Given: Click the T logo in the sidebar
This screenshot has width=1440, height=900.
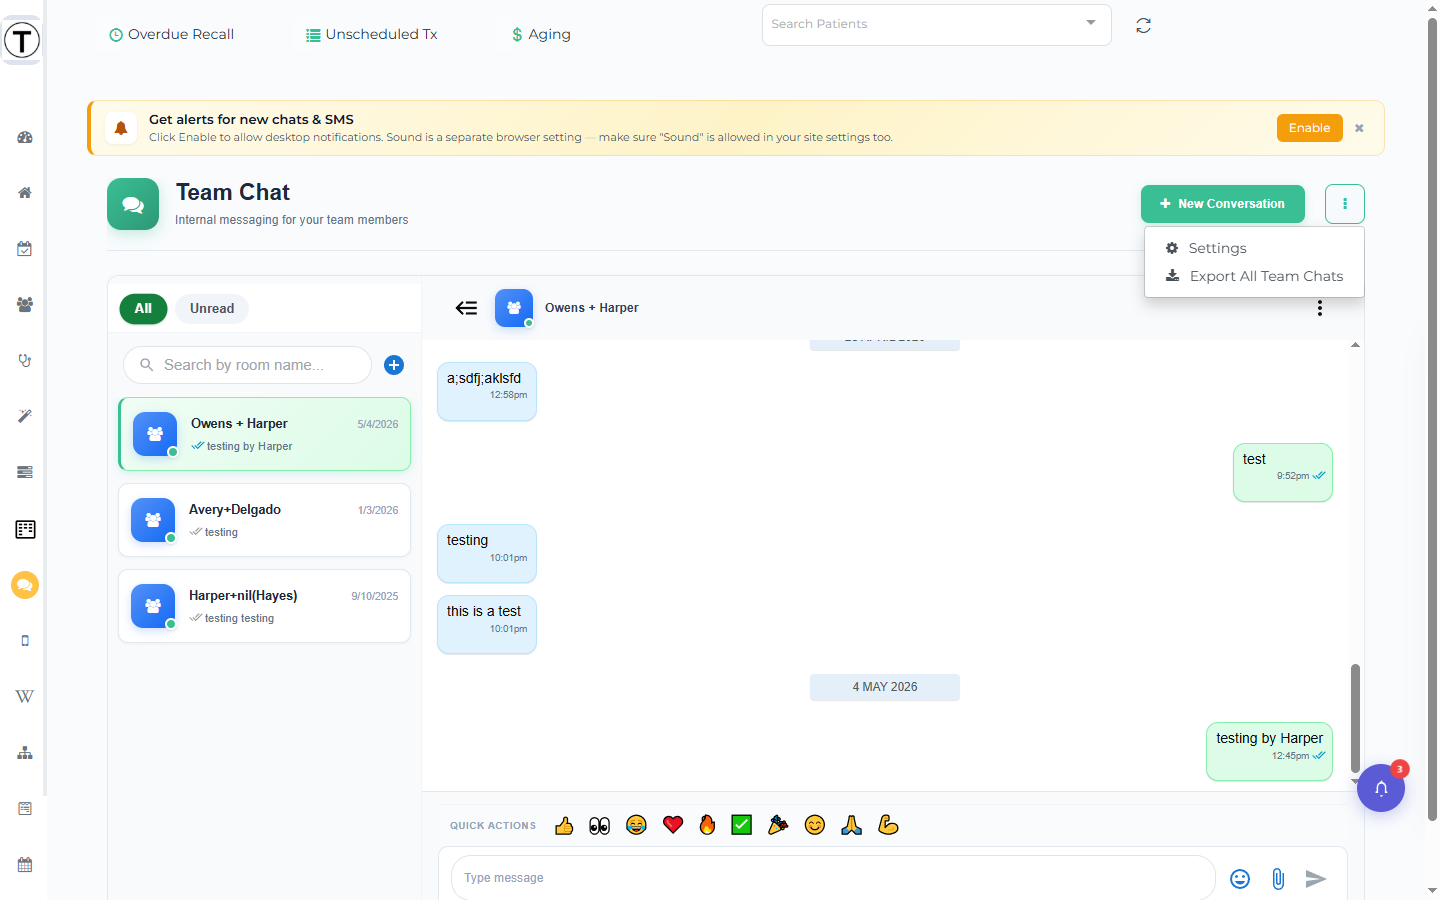Looking at the screenshot, I should (x=21, y=41).
